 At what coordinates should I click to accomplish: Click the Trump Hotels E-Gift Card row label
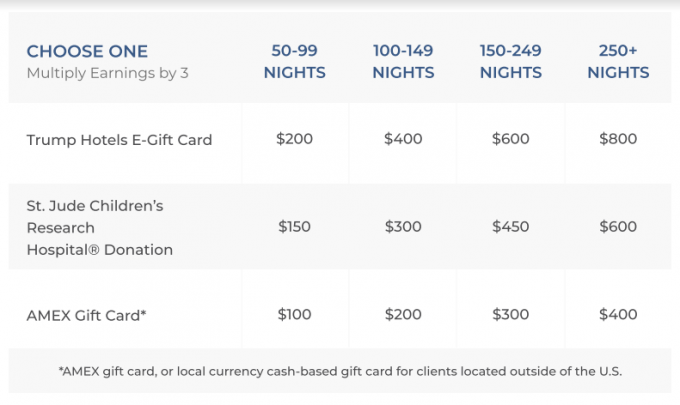[x=119, y=140]
